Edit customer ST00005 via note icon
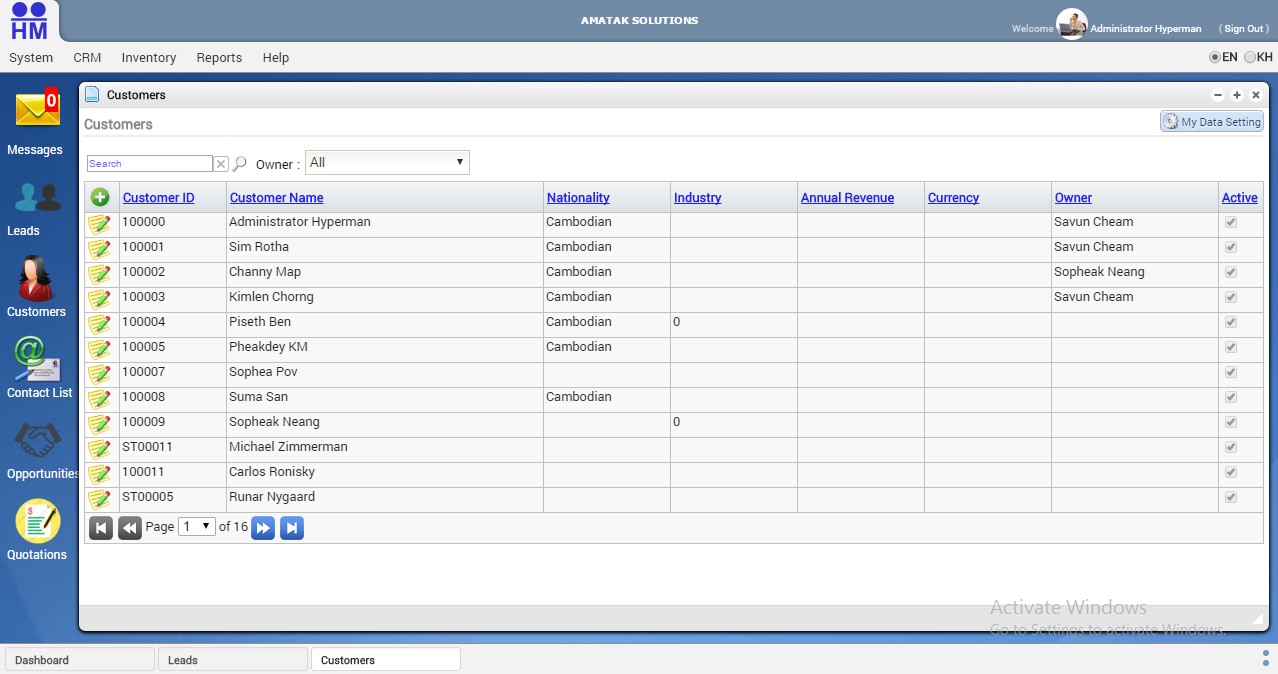The height and width of the screenshot is (674, 1278). coord(99,498)
